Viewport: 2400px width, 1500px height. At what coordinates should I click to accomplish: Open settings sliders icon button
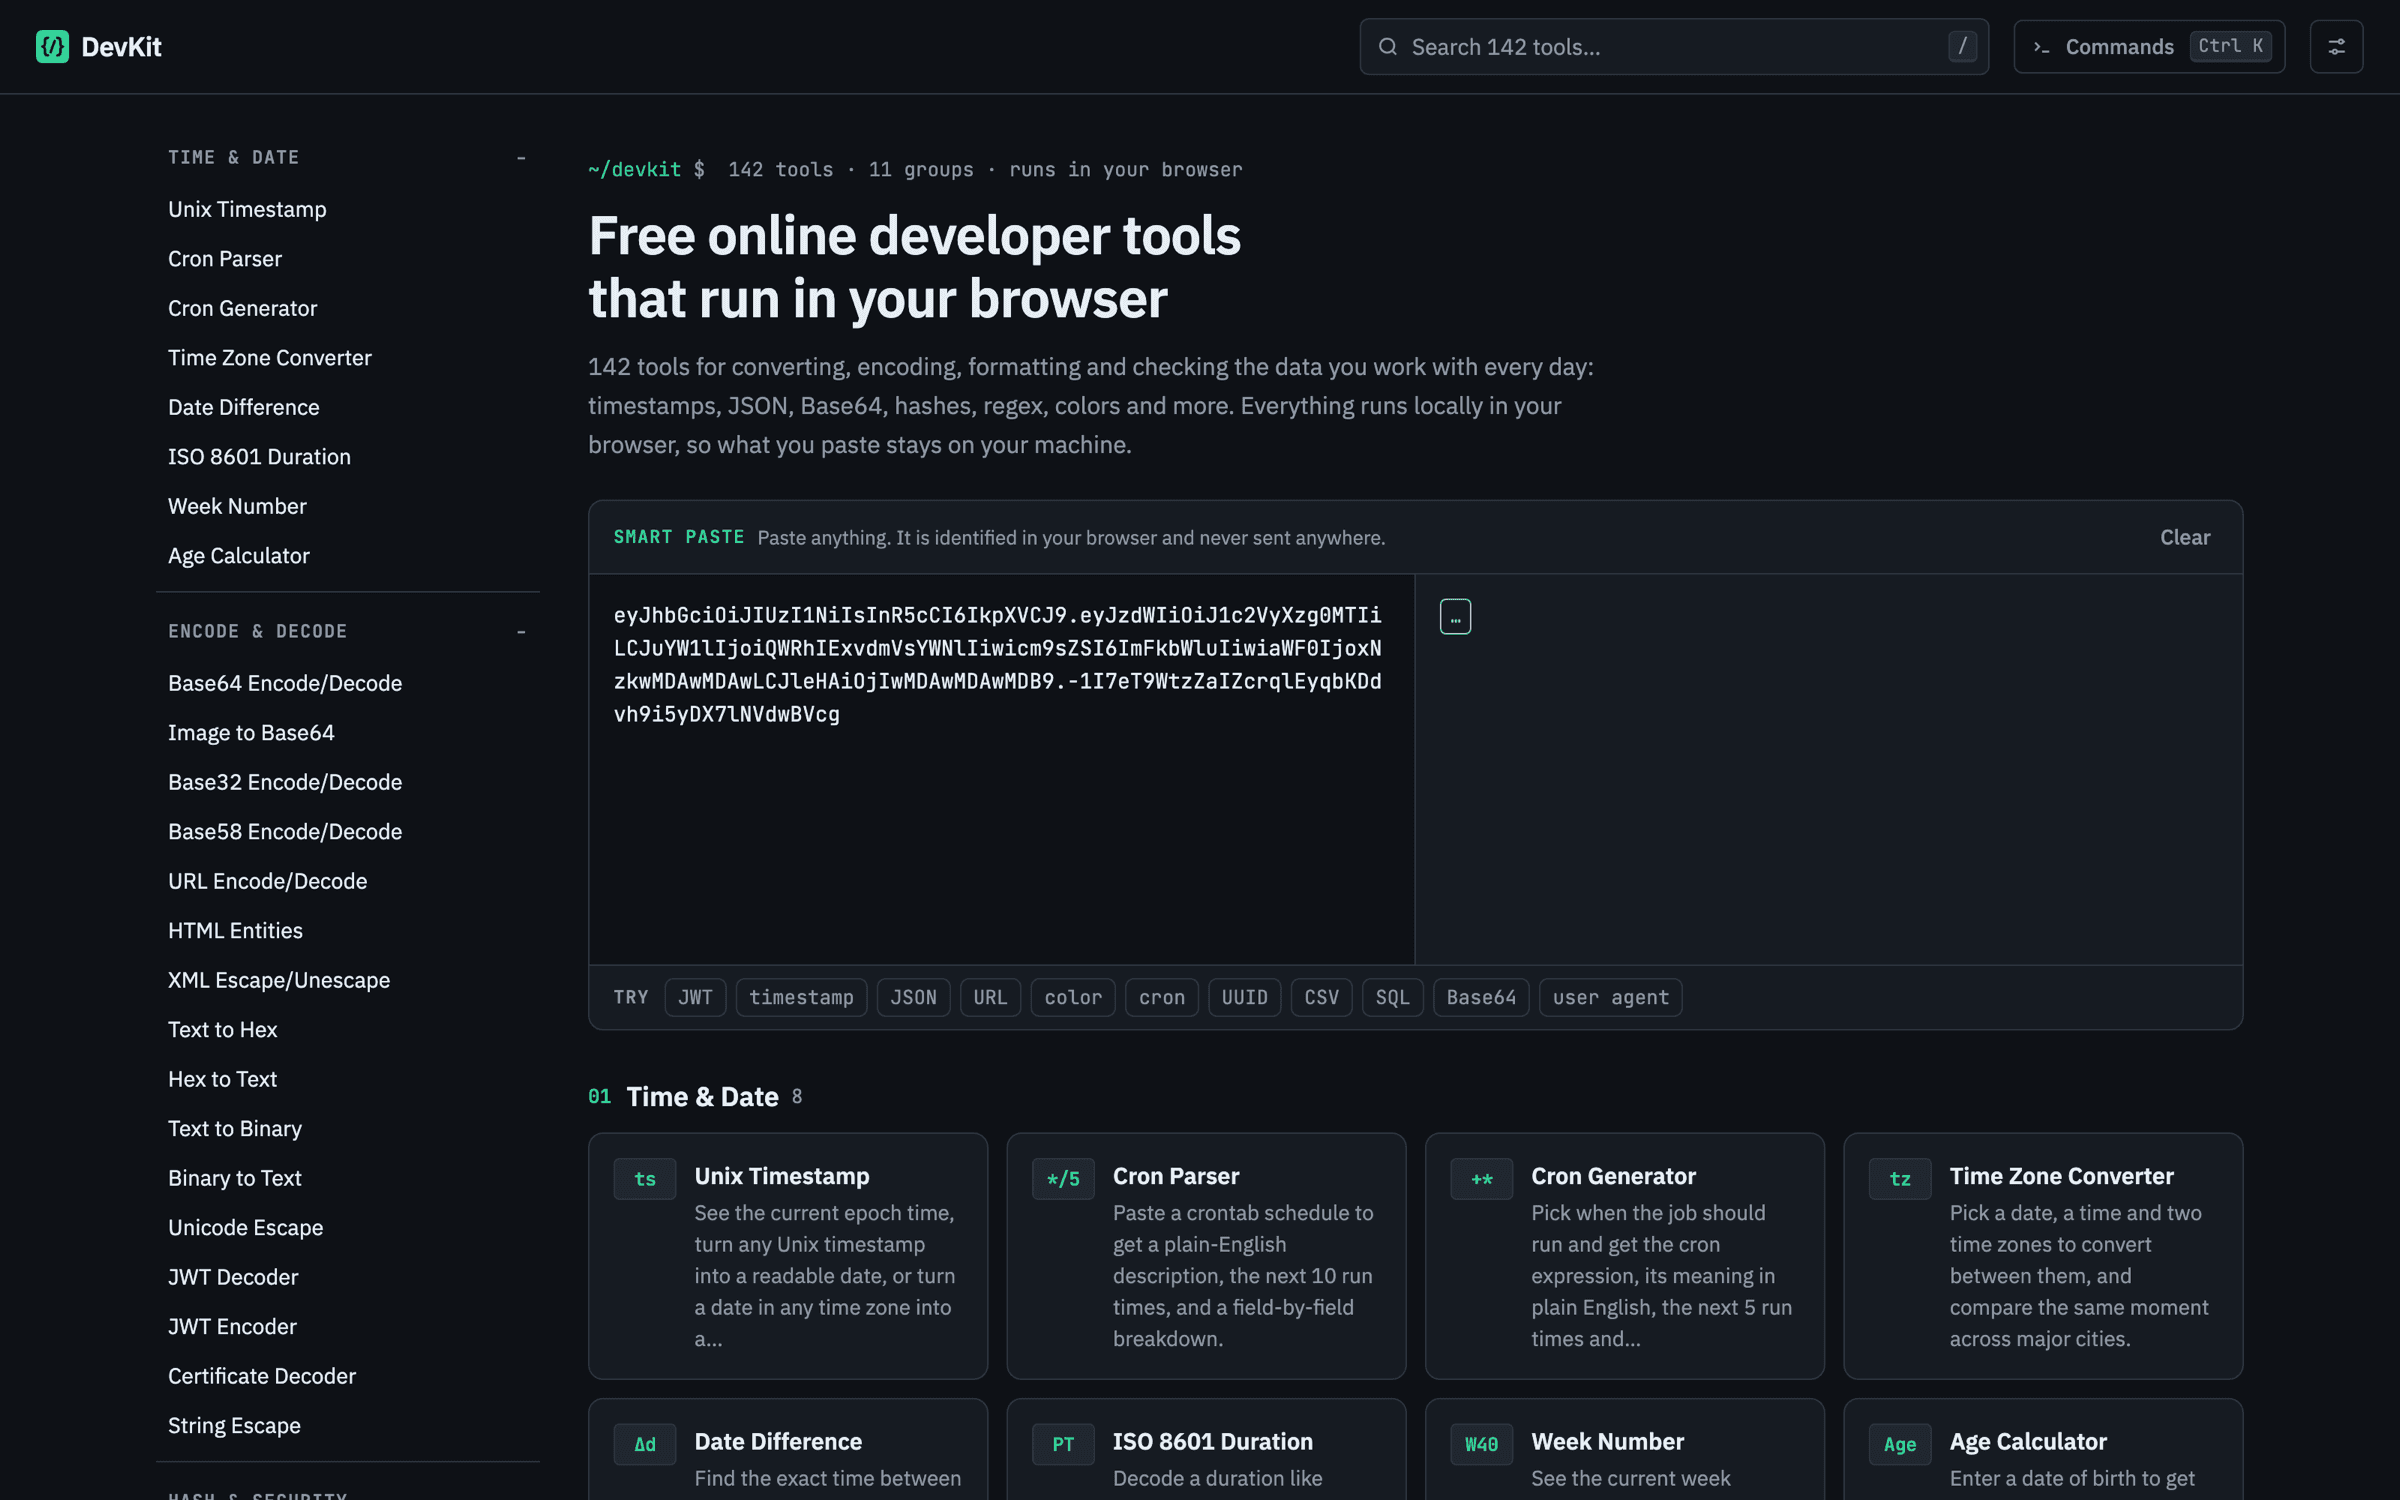pos(2336,47)
